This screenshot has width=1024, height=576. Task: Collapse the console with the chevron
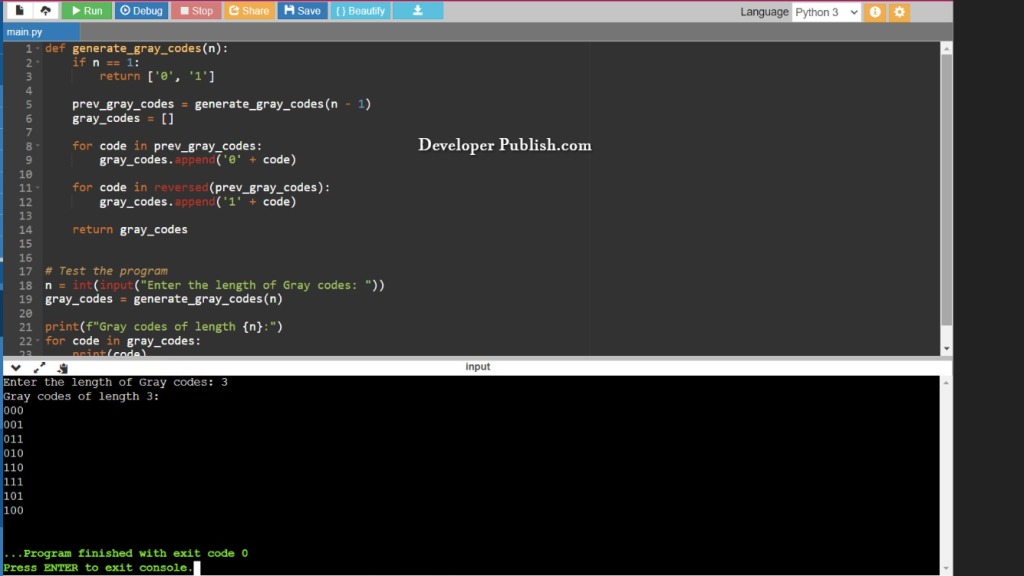click(15, 367)
